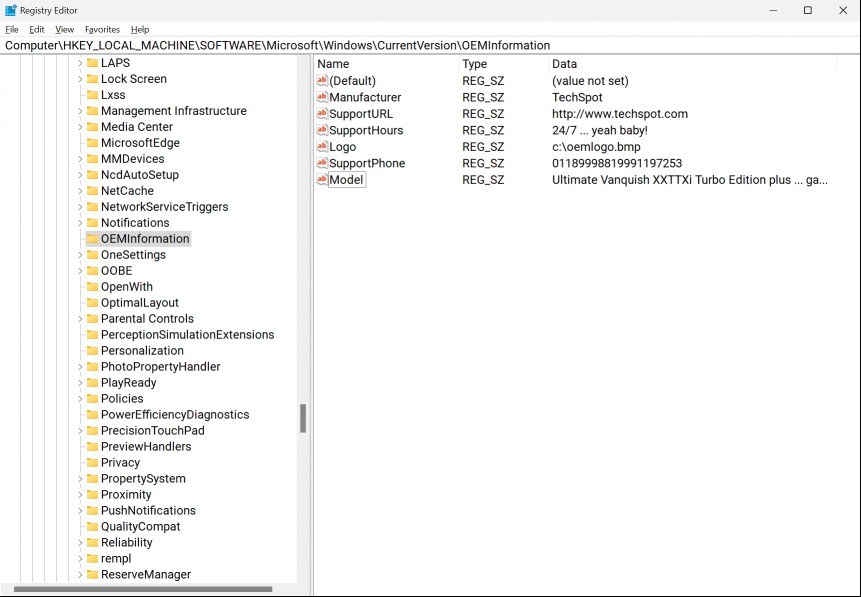Expand the ReserveManager key
Image resolution: width=861 pixels, height=597 pixels.
pyautogui.click(x=80, y=574)
